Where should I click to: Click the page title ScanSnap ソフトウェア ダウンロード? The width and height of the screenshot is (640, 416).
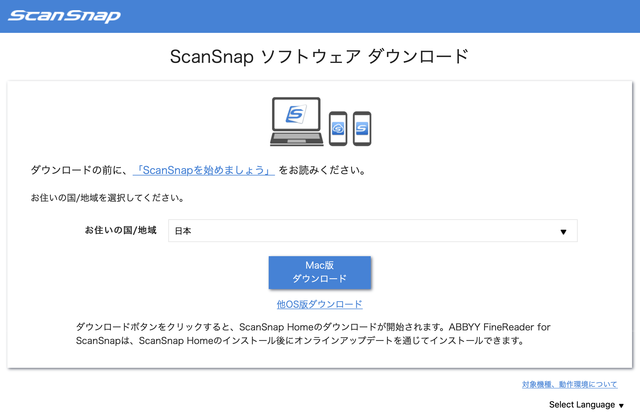[x=319, y=56]
